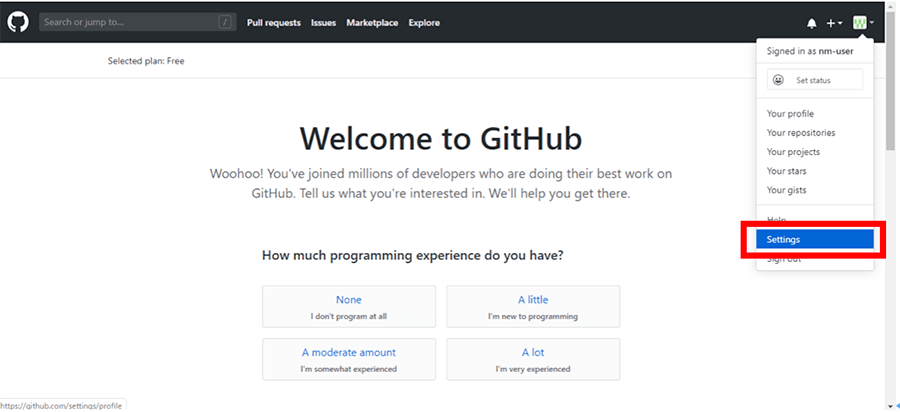Click the slash shortcut key hint in search
Viewport: 900px width, 412px height.
pos(225,22)
